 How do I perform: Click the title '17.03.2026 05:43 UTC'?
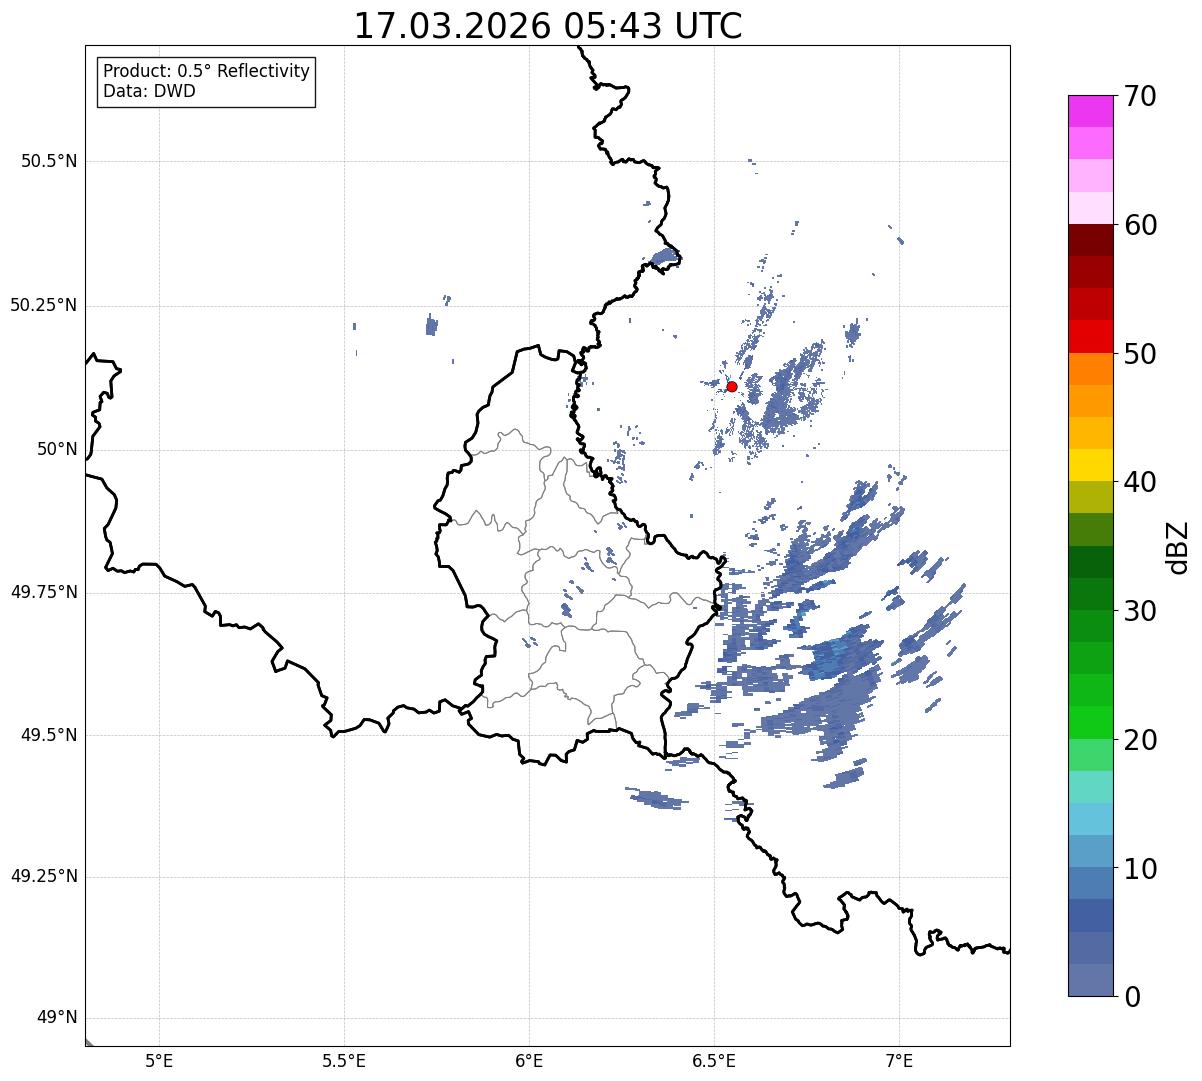pos(548,26)
